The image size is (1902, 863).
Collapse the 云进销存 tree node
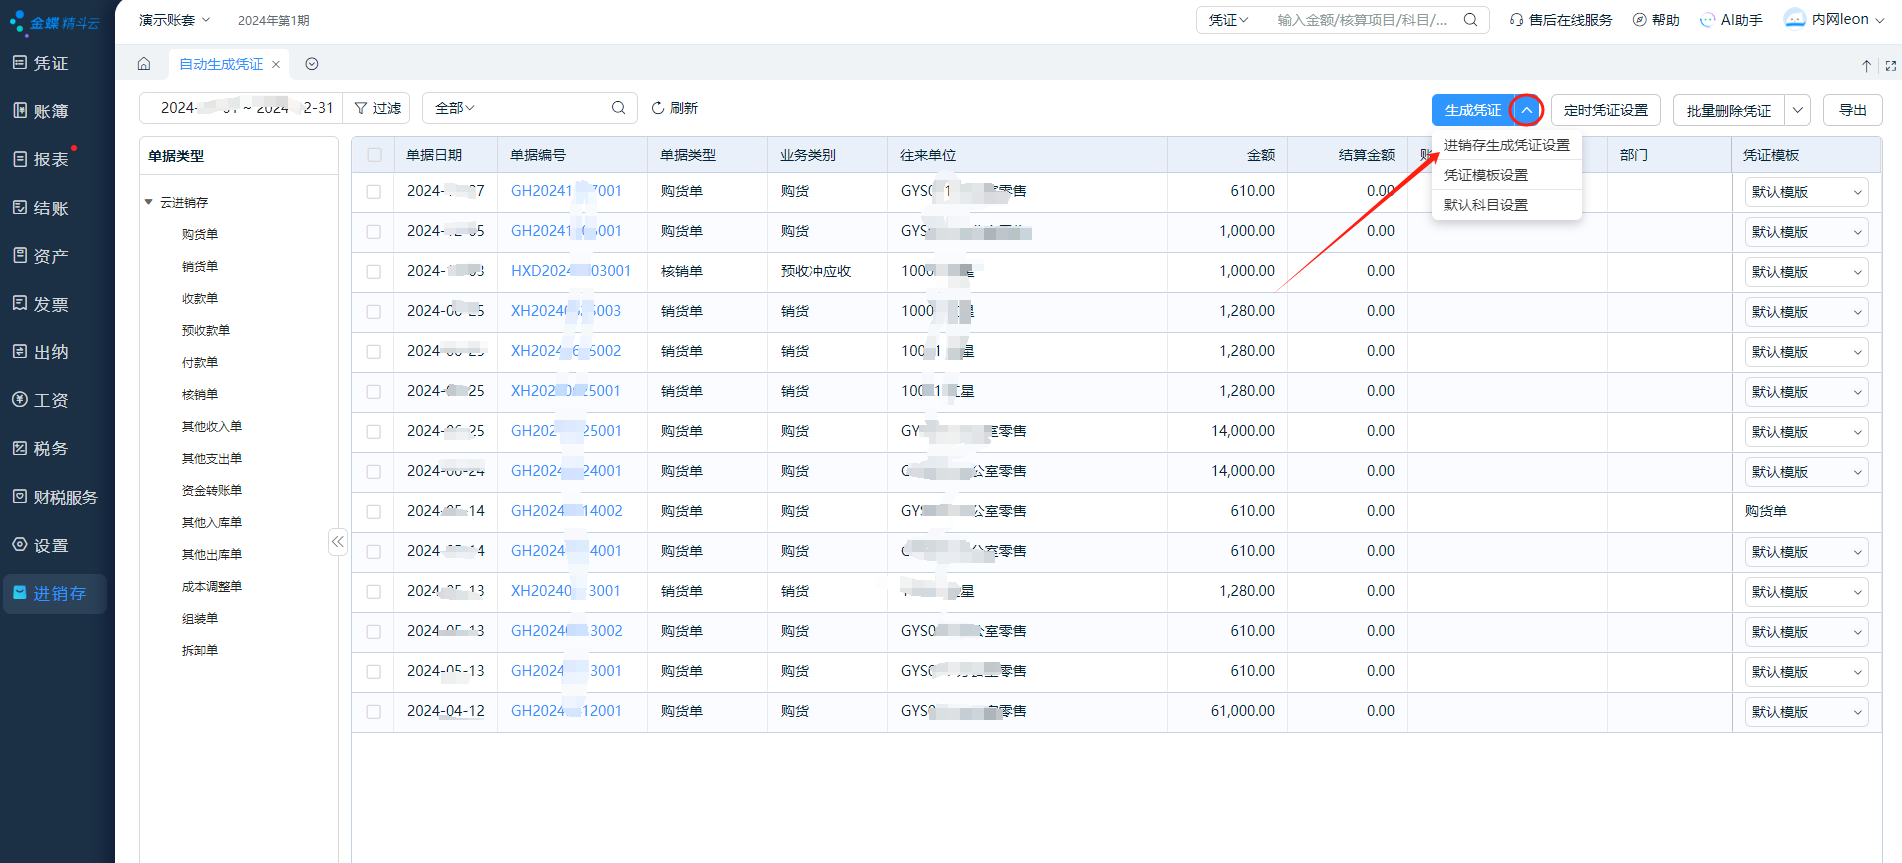(149, 202)
